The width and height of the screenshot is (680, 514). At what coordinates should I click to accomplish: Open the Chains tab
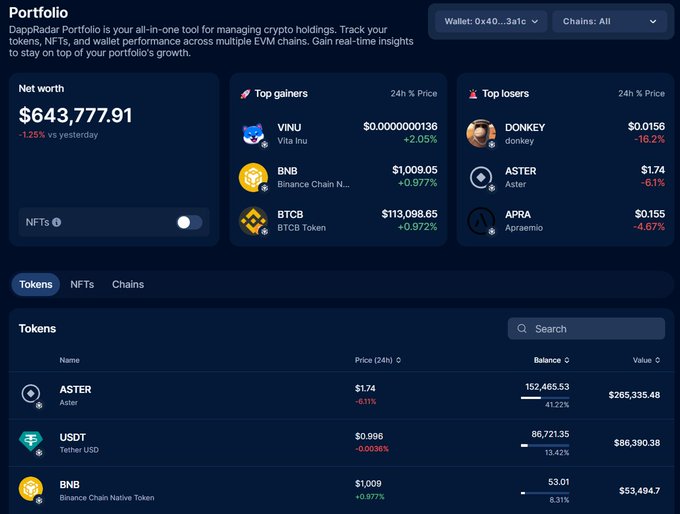coord(128,285)
